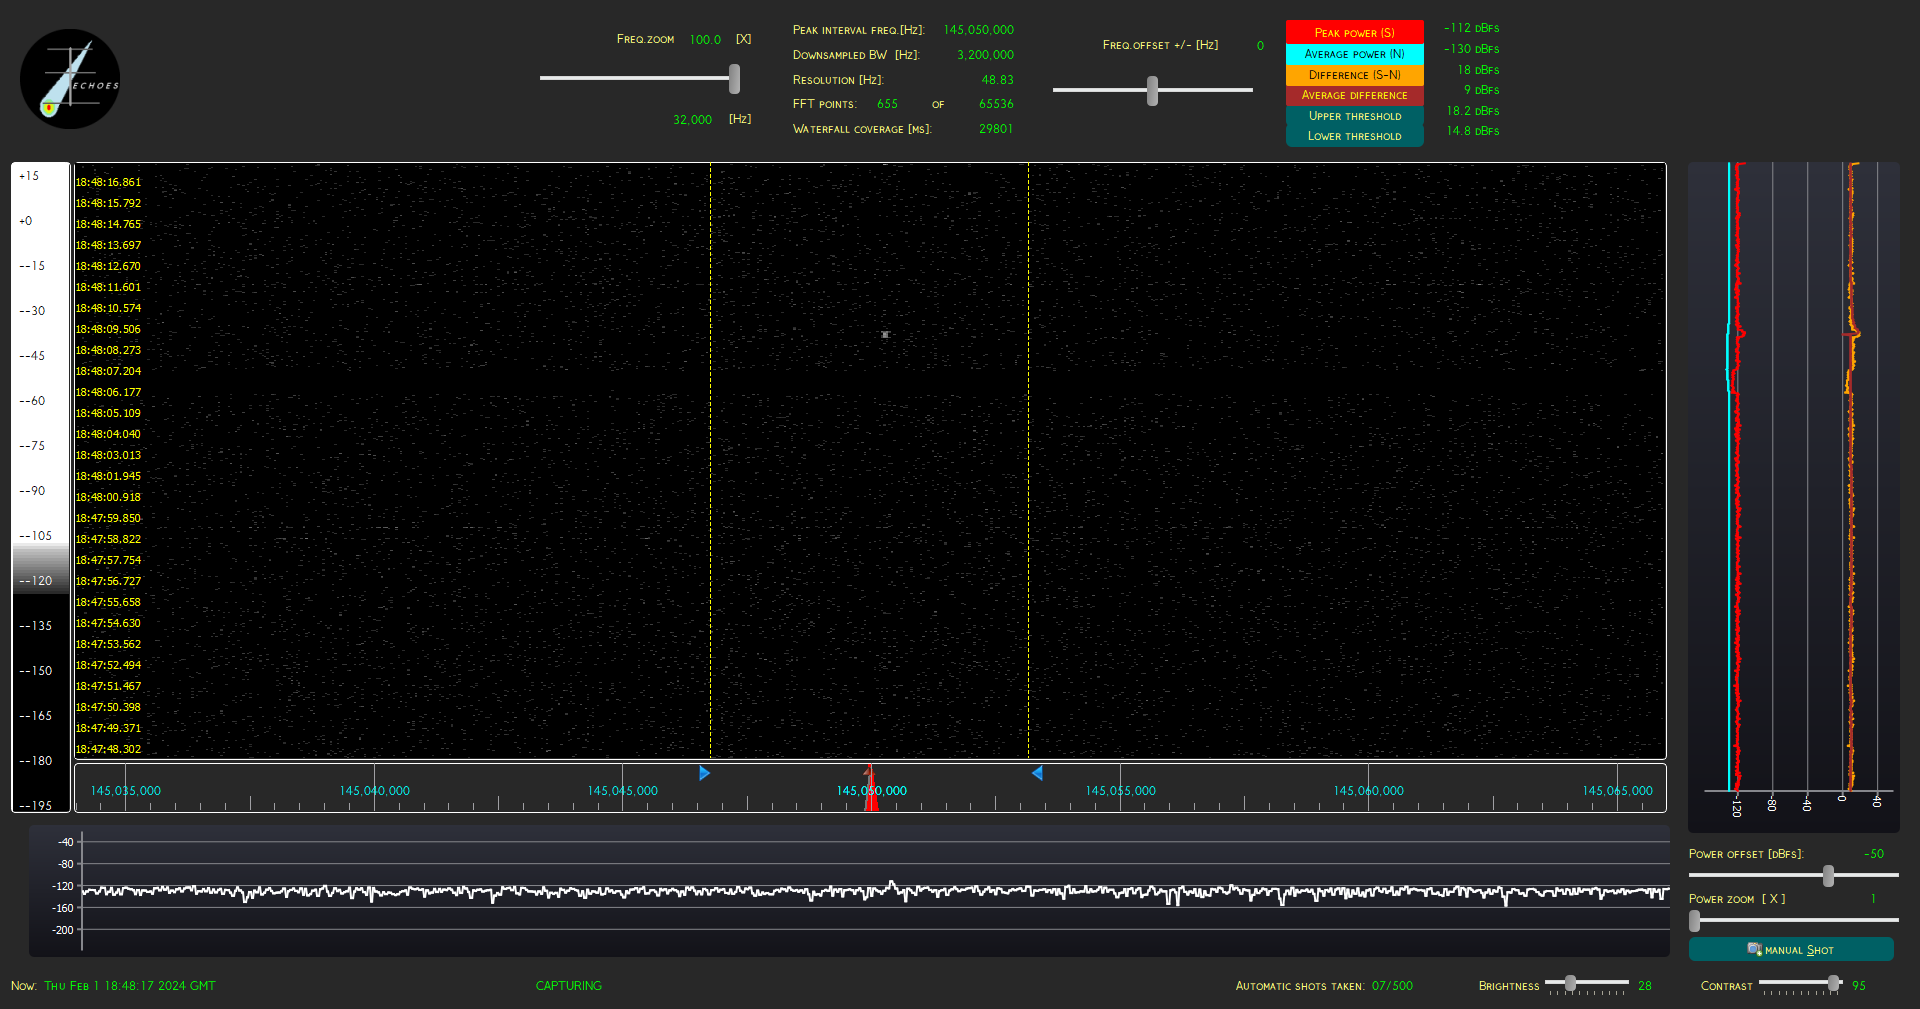Click the Brightness value 28

pyautogui.click(x=1645, y=986)
